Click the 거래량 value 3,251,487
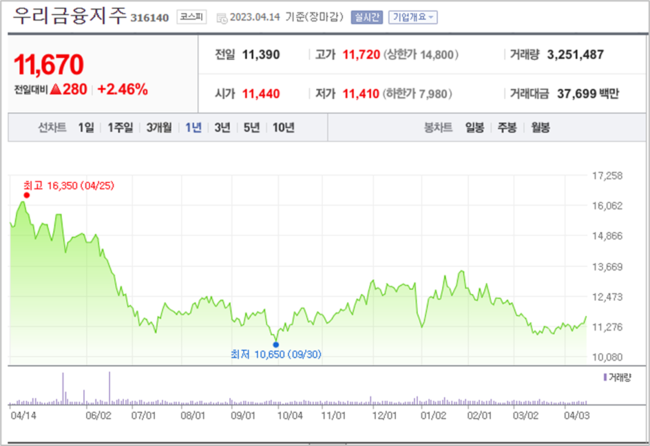Screen dimensions: 650x446 (575, 55)
